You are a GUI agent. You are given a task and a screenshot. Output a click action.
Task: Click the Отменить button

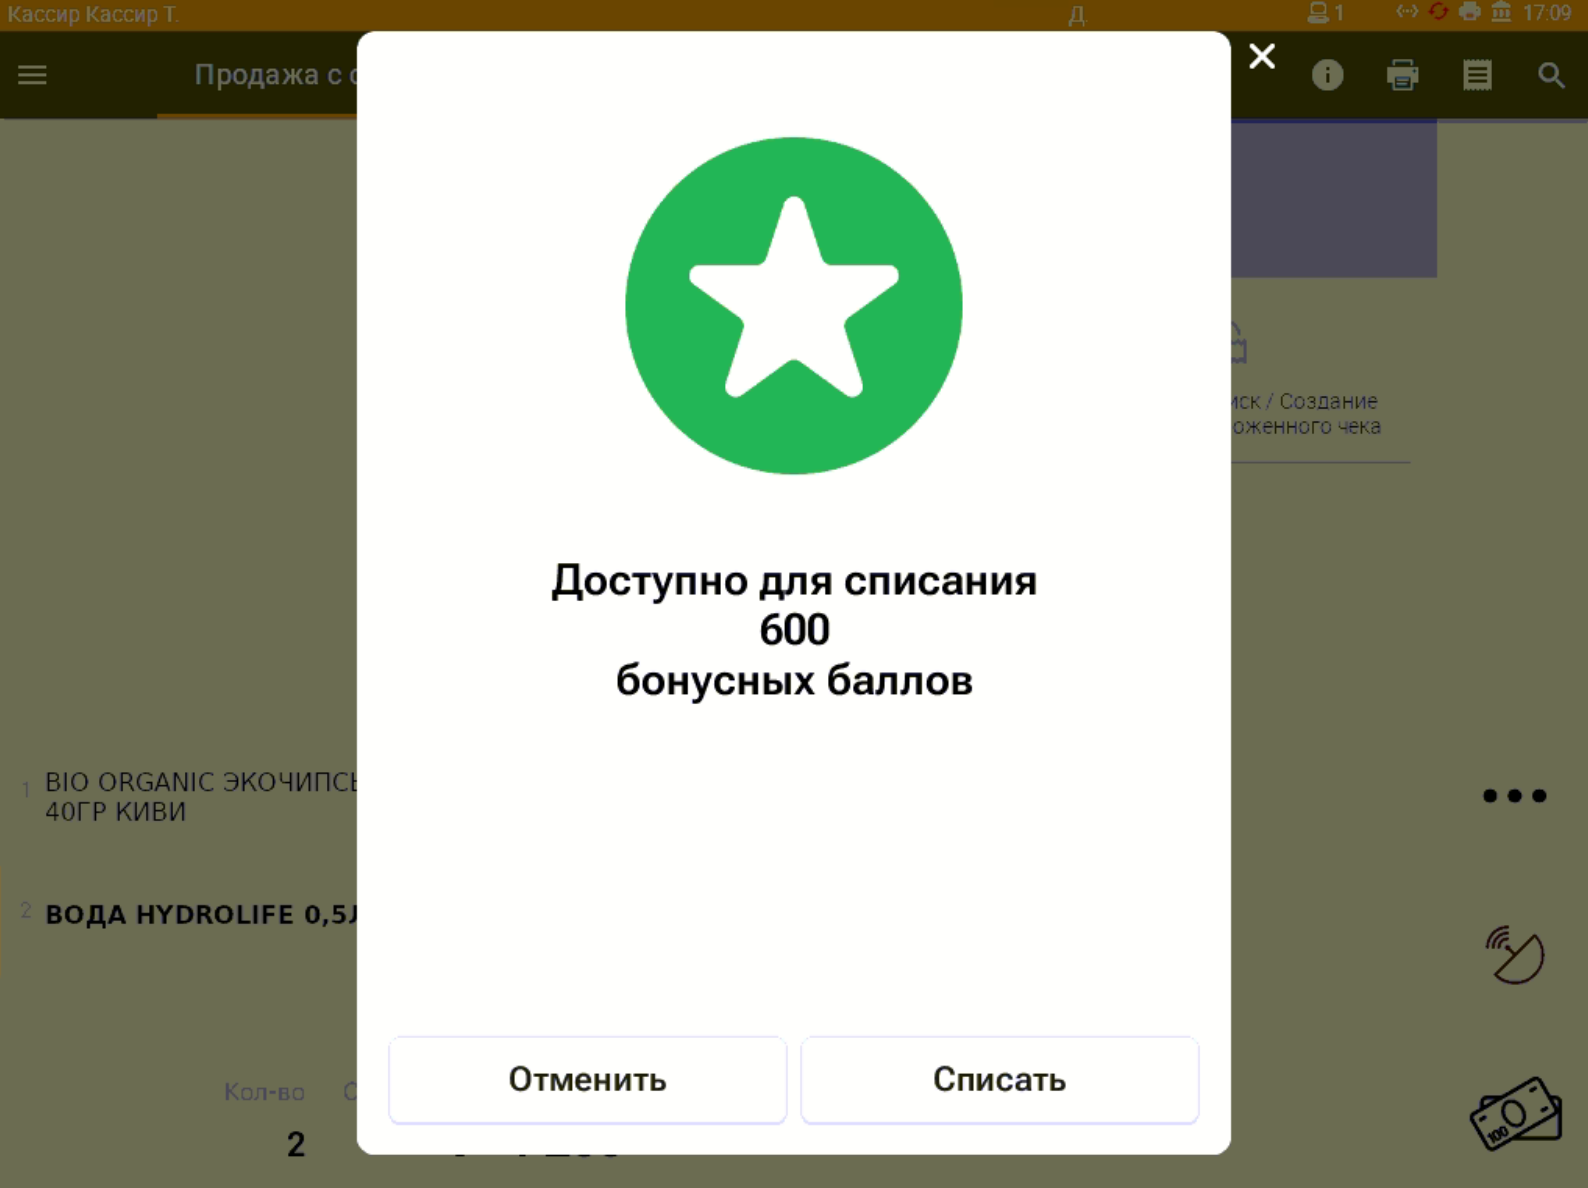point(588,1080)
